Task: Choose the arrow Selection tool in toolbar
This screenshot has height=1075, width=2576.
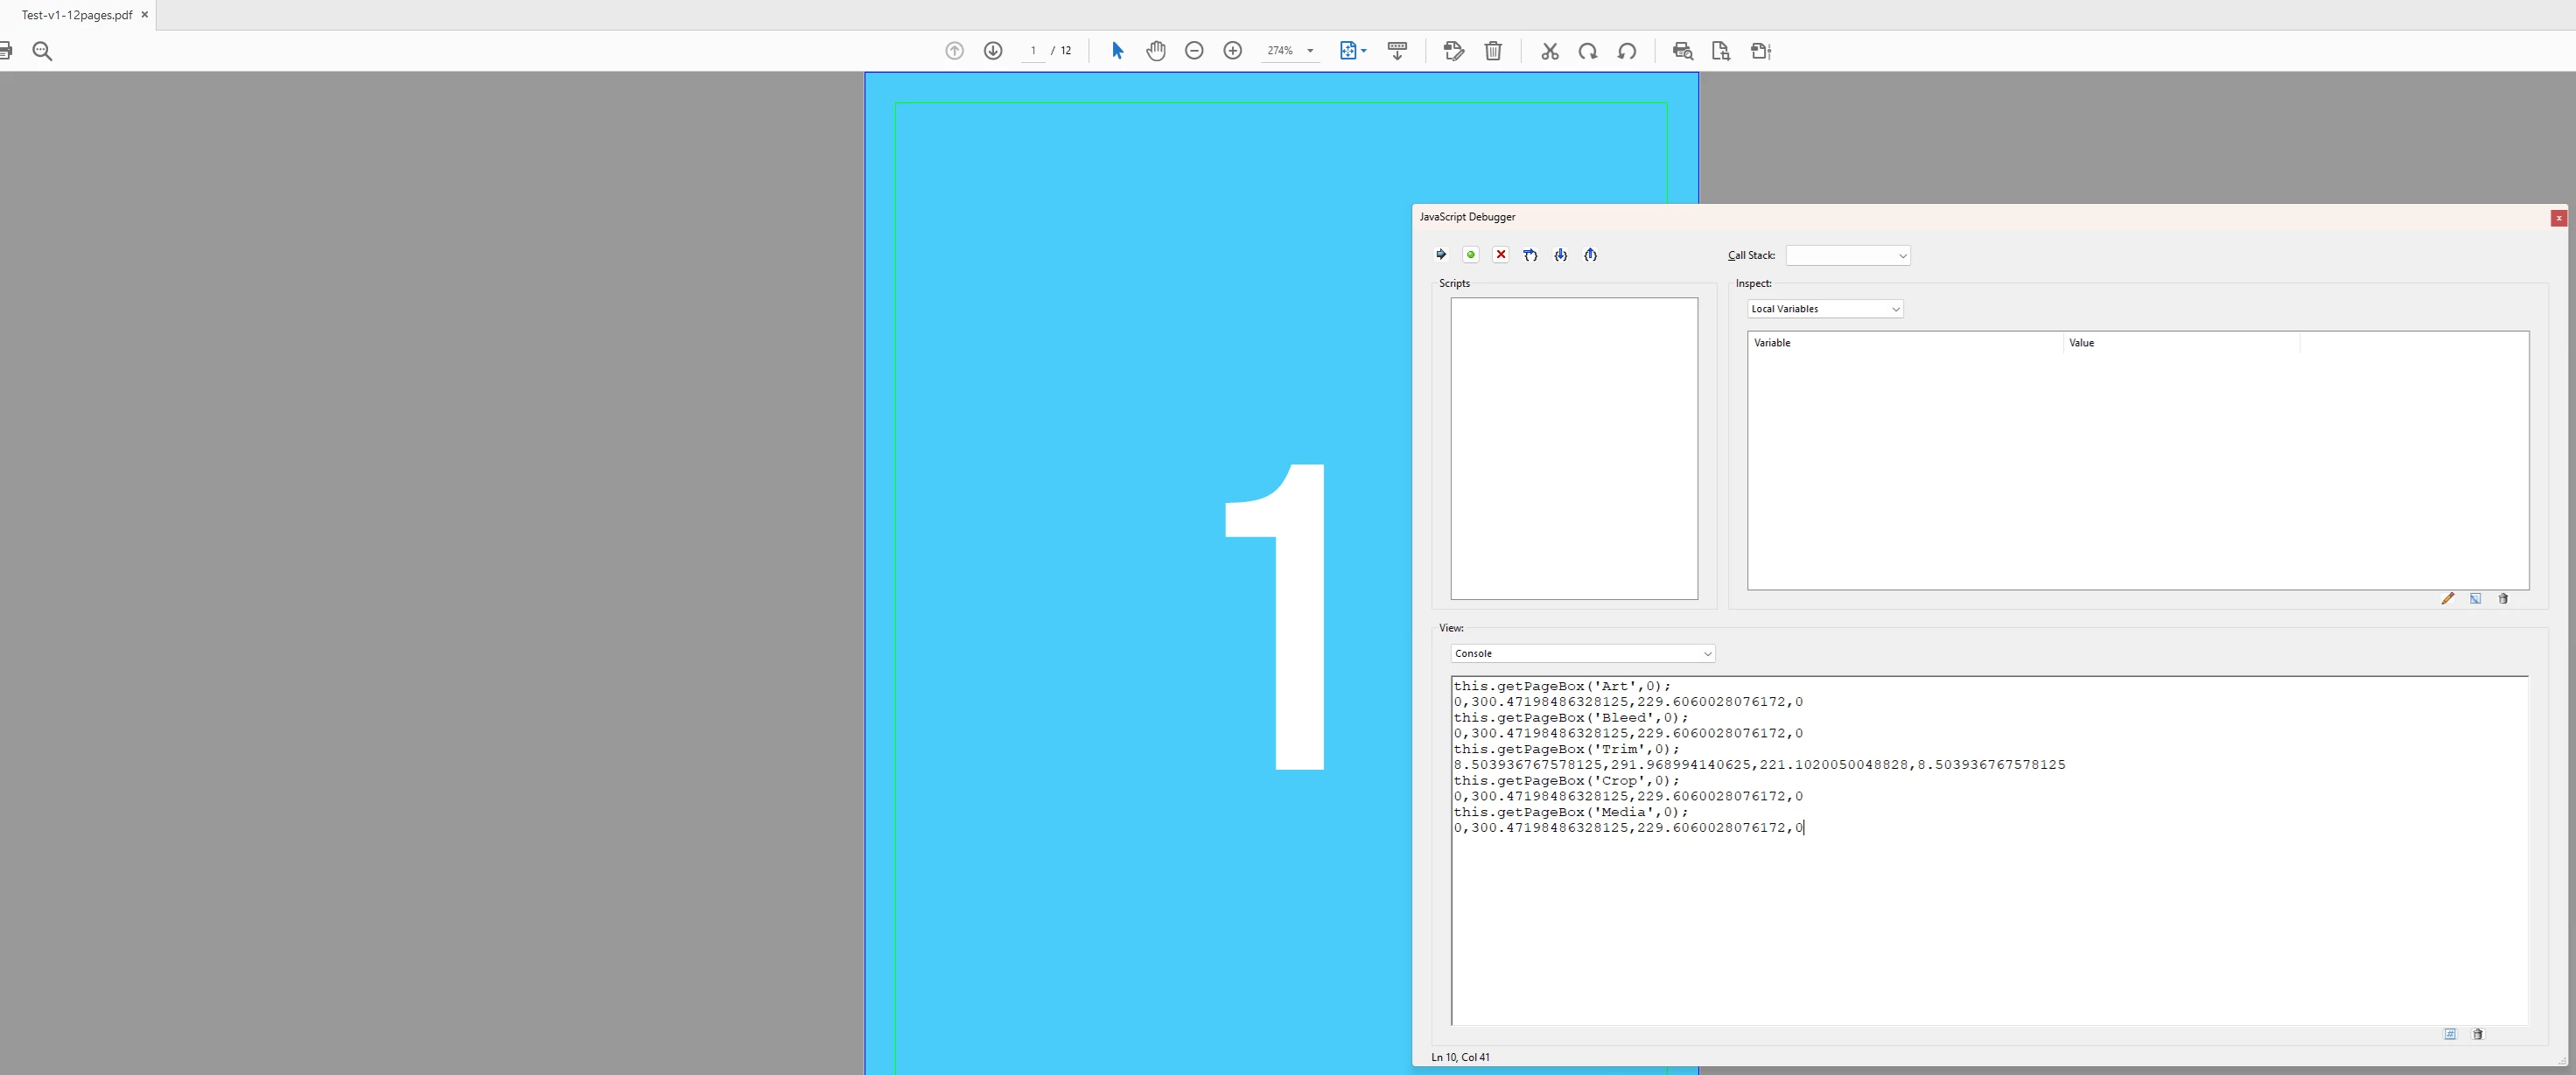Action: pyautogui.click(x=1118, y=51)
